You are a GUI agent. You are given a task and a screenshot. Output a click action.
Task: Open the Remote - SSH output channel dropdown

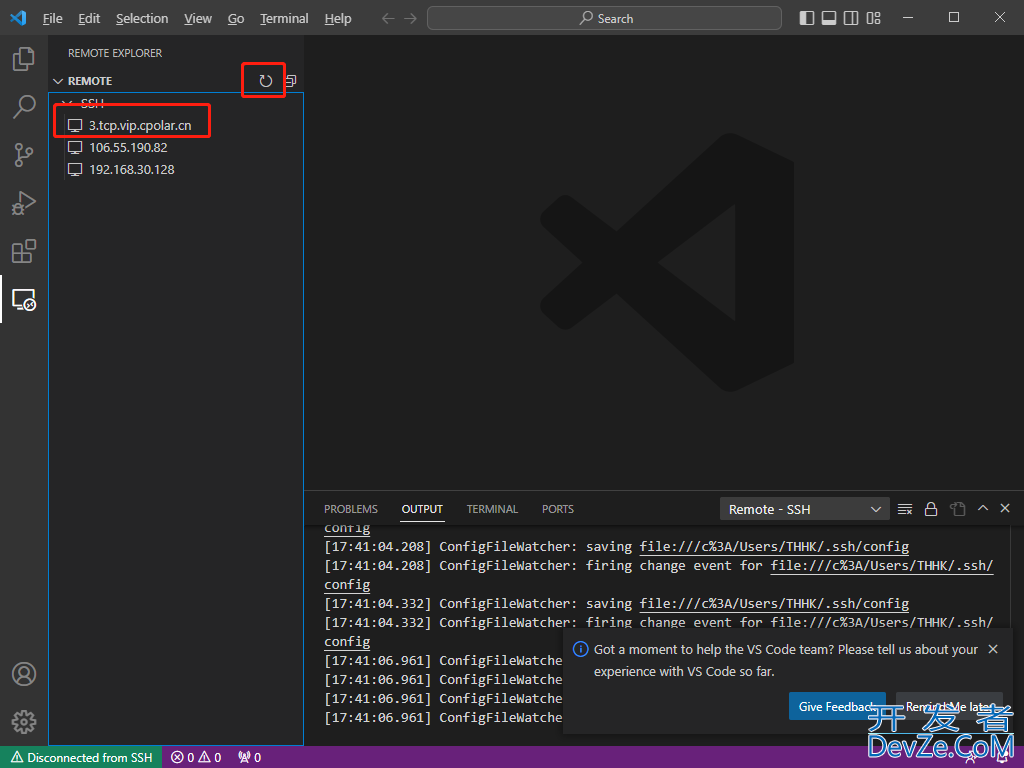coord(805,509)
